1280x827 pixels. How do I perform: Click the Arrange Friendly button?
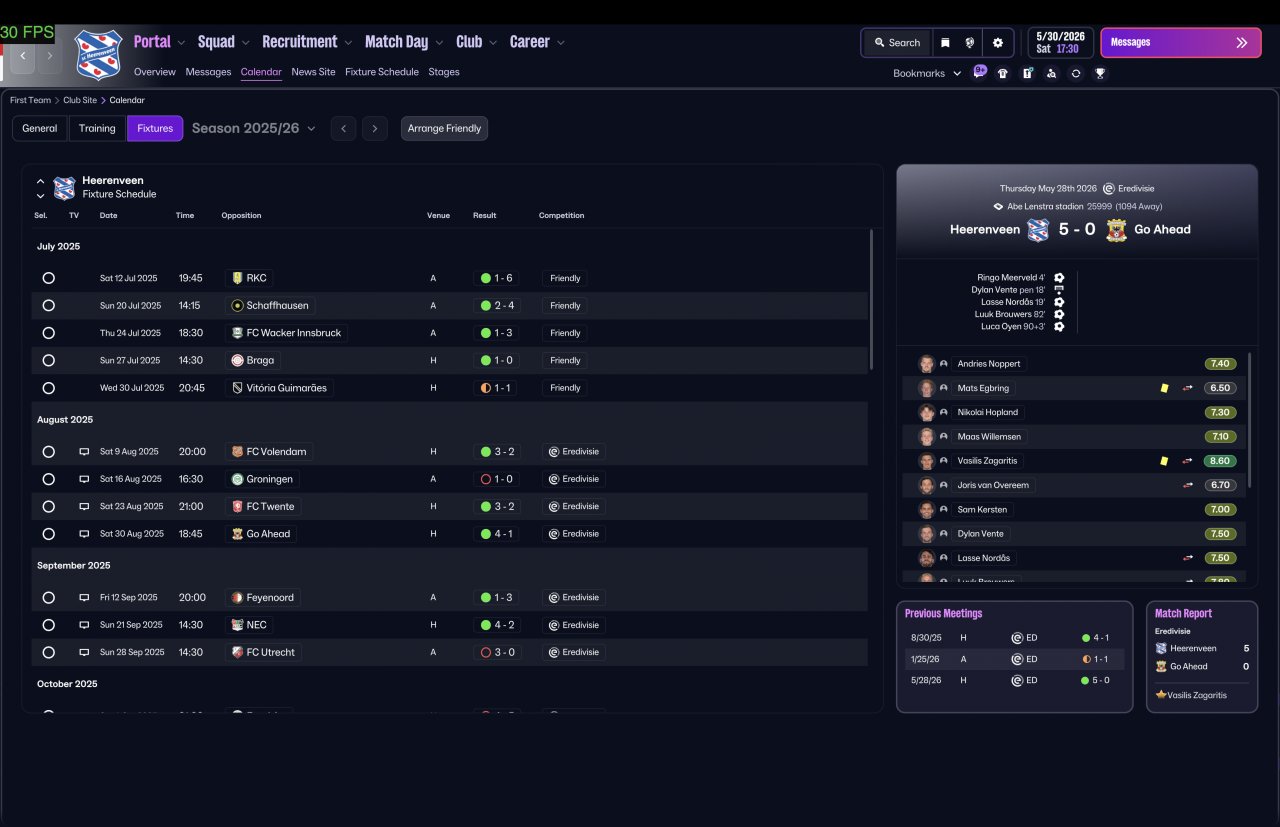click(x=444, y=128)
